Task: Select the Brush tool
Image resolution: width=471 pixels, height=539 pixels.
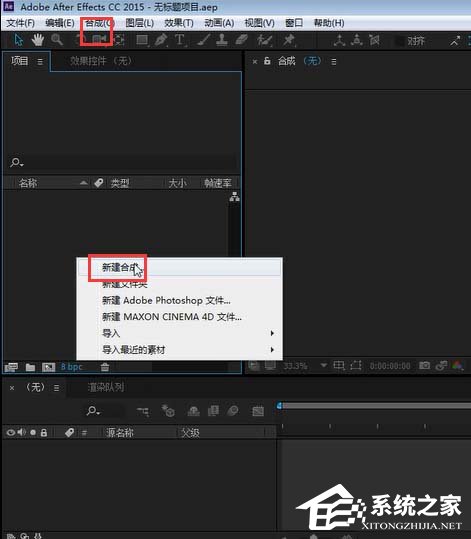Action: [x=204, y=40]
